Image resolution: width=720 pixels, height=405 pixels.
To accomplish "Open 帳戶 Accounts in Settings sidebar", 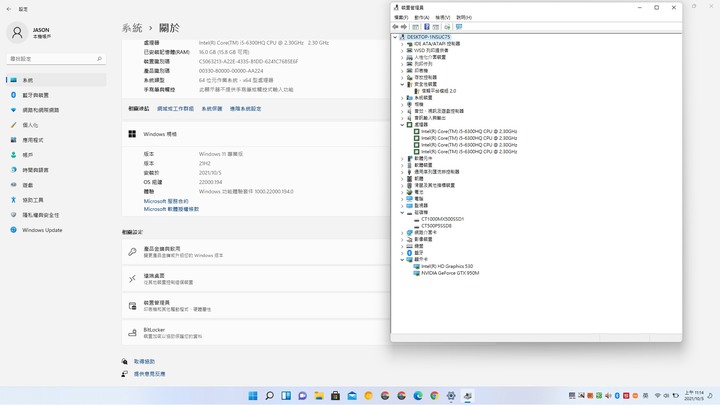I will (x=56, y=155).
